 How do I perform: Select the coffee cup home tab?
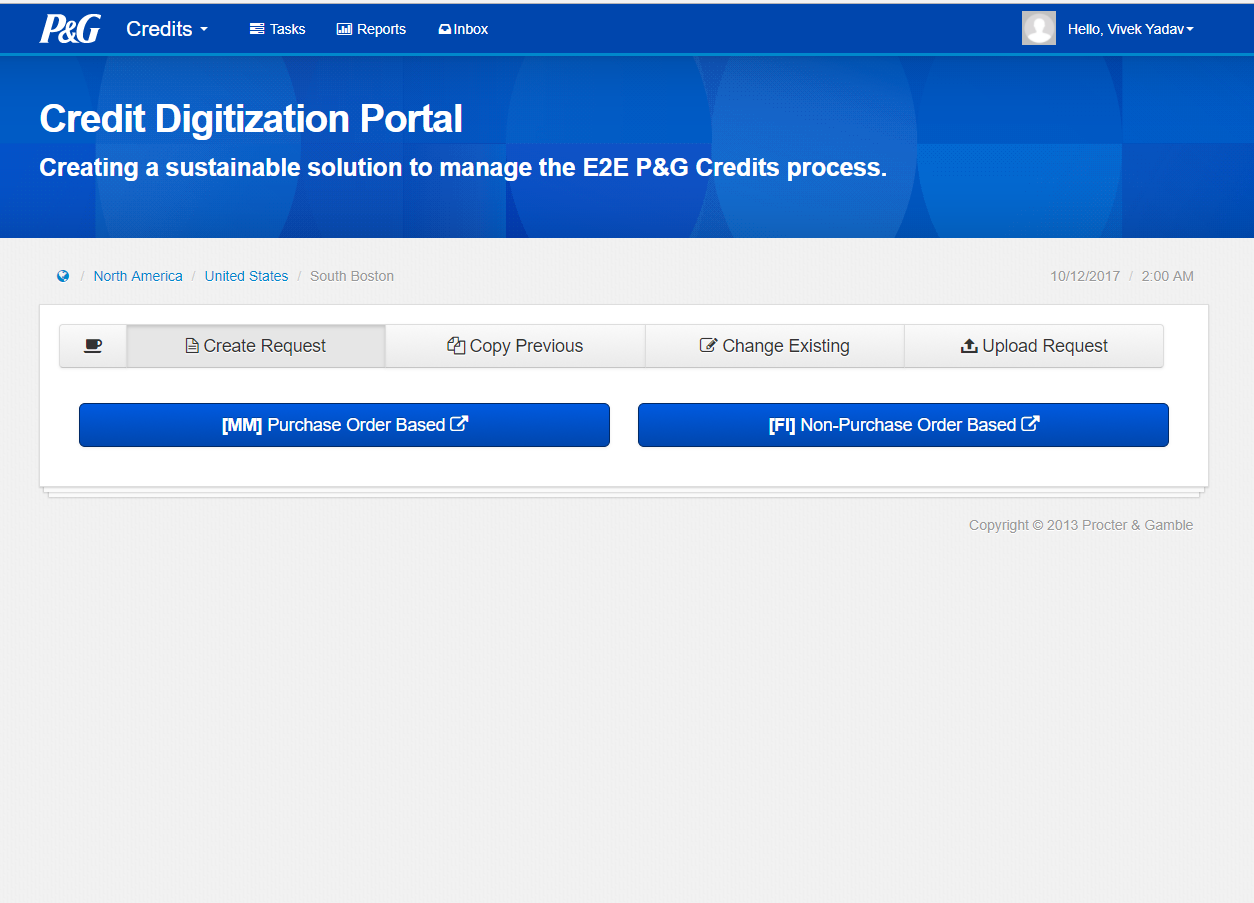tap(93, 346)
